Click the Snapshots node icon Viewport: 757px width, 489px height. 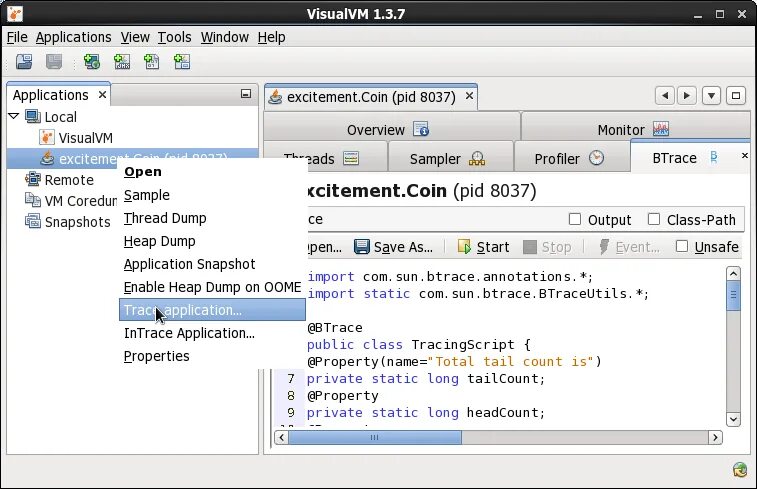(33, 221)
